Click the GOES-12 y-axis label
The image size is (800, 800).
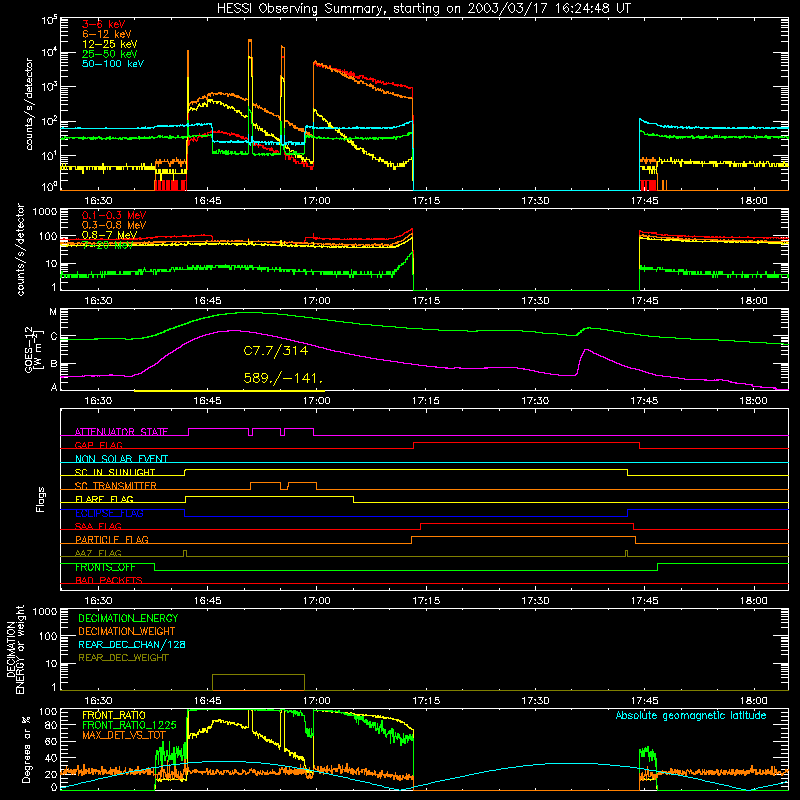tap(33, 350)
